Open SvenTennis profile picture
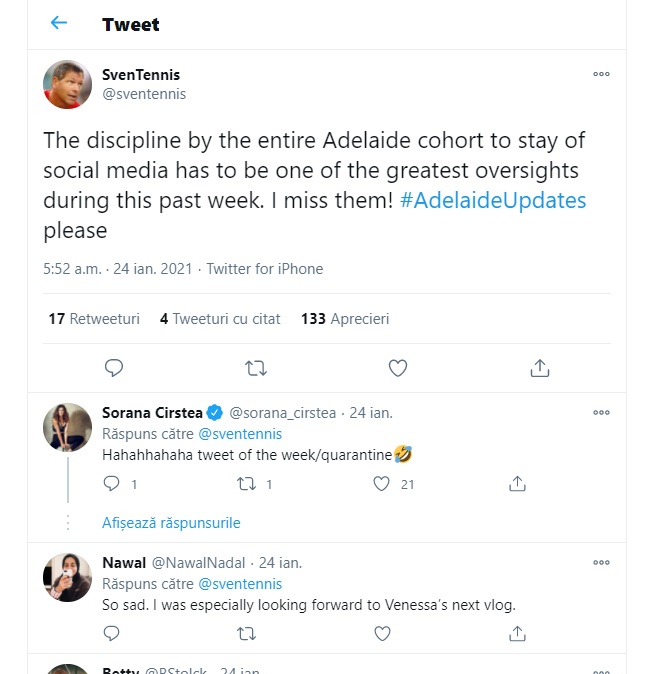This screenshot has width=654, height=674. pos(68,84)
